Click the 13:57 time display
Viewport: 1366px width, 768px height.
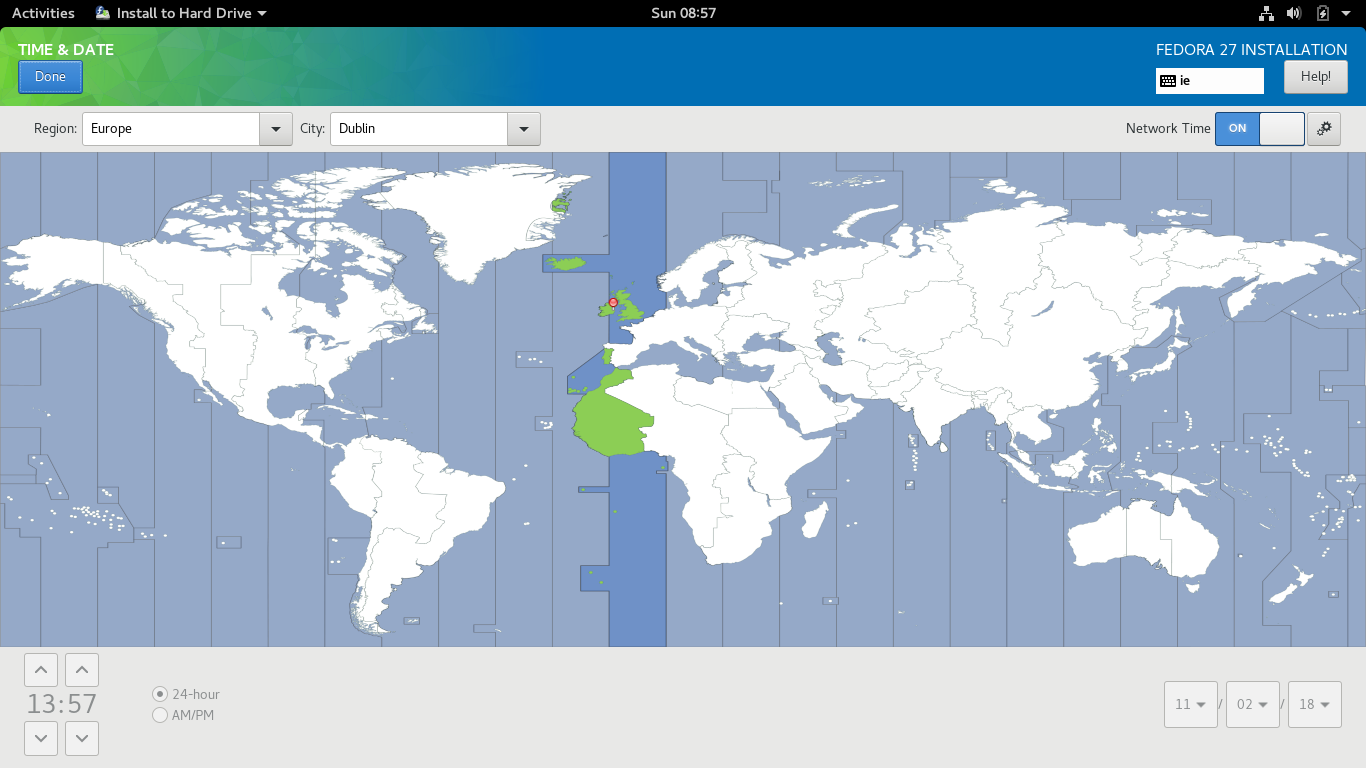point(62,704)
